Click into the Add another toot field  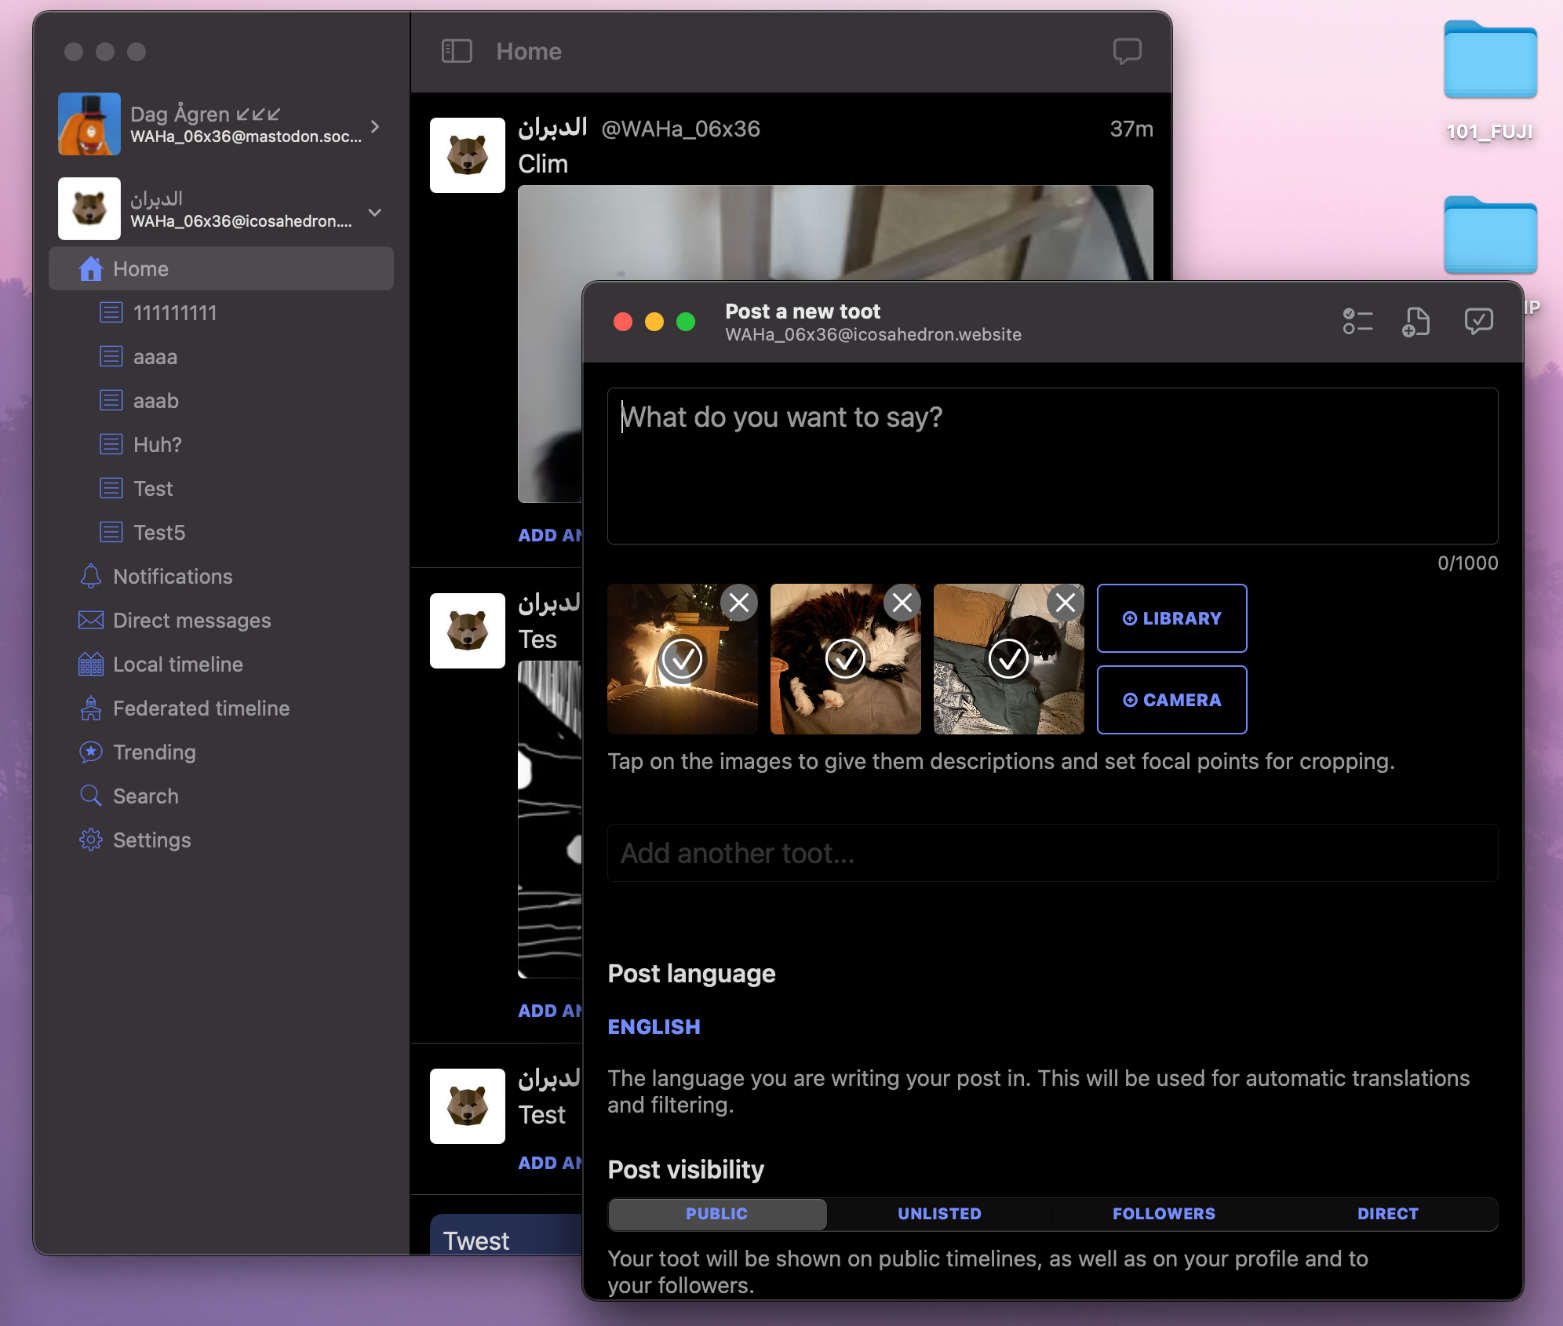coord(1052,853)
